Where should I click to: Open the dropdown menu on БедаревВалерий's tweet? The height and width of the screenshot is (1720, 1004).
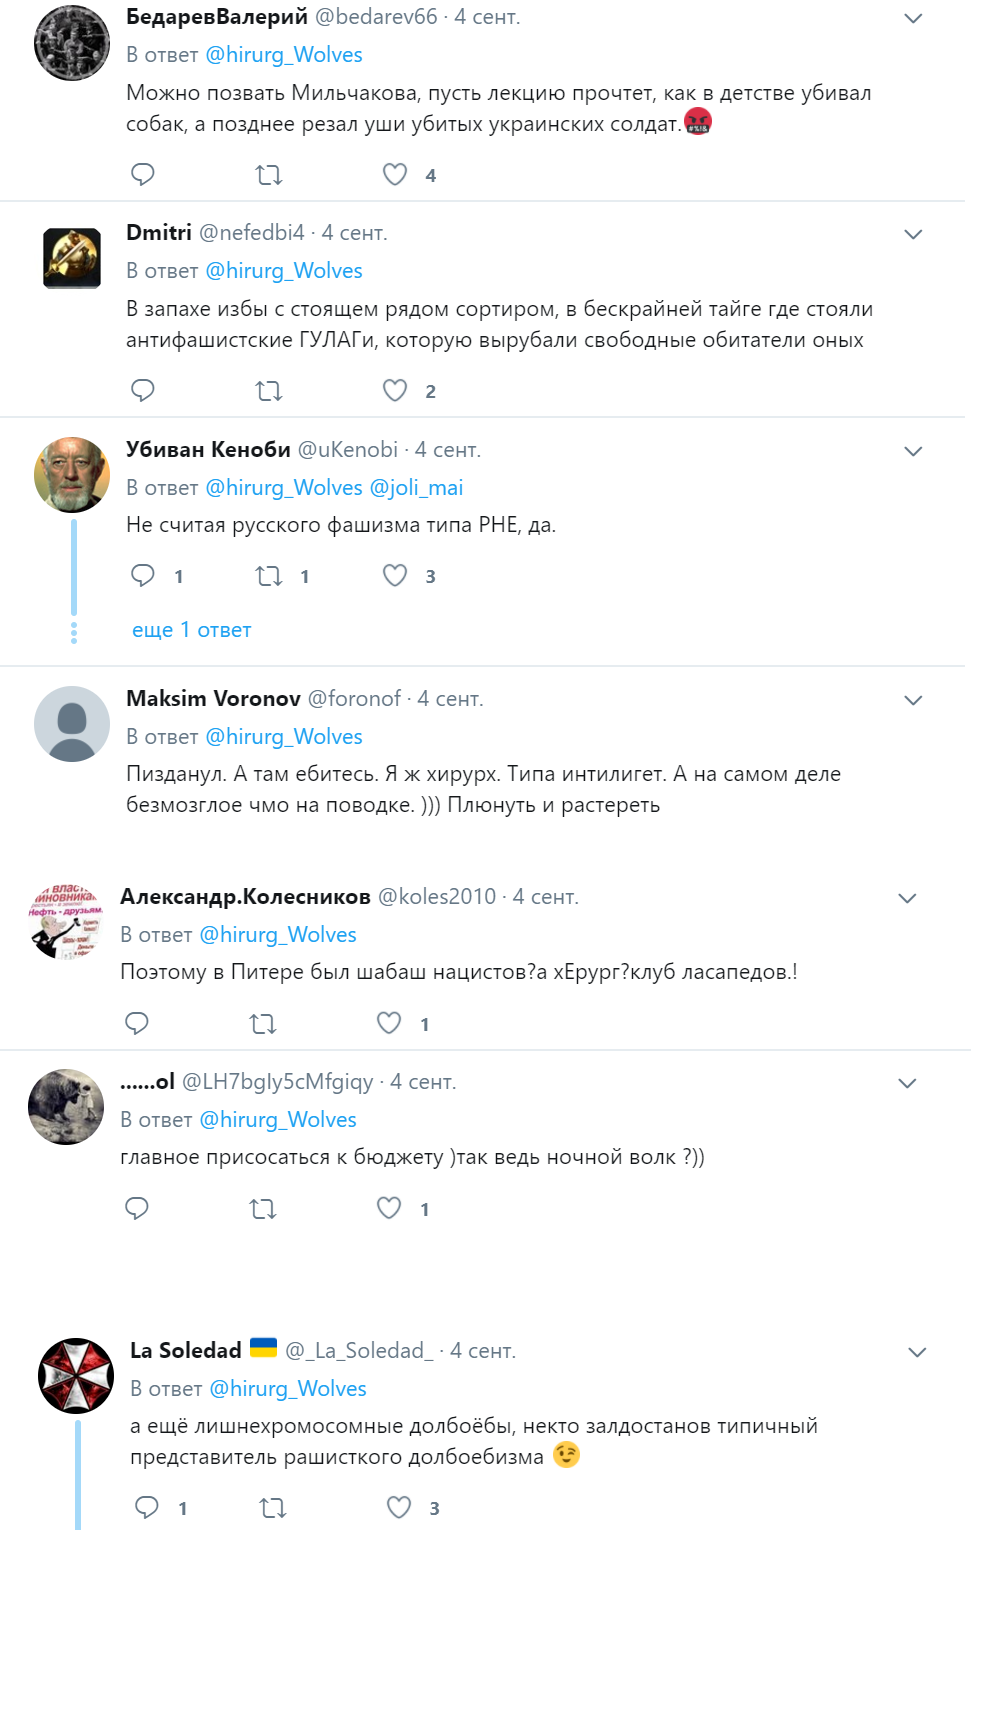tap(913, 18)
